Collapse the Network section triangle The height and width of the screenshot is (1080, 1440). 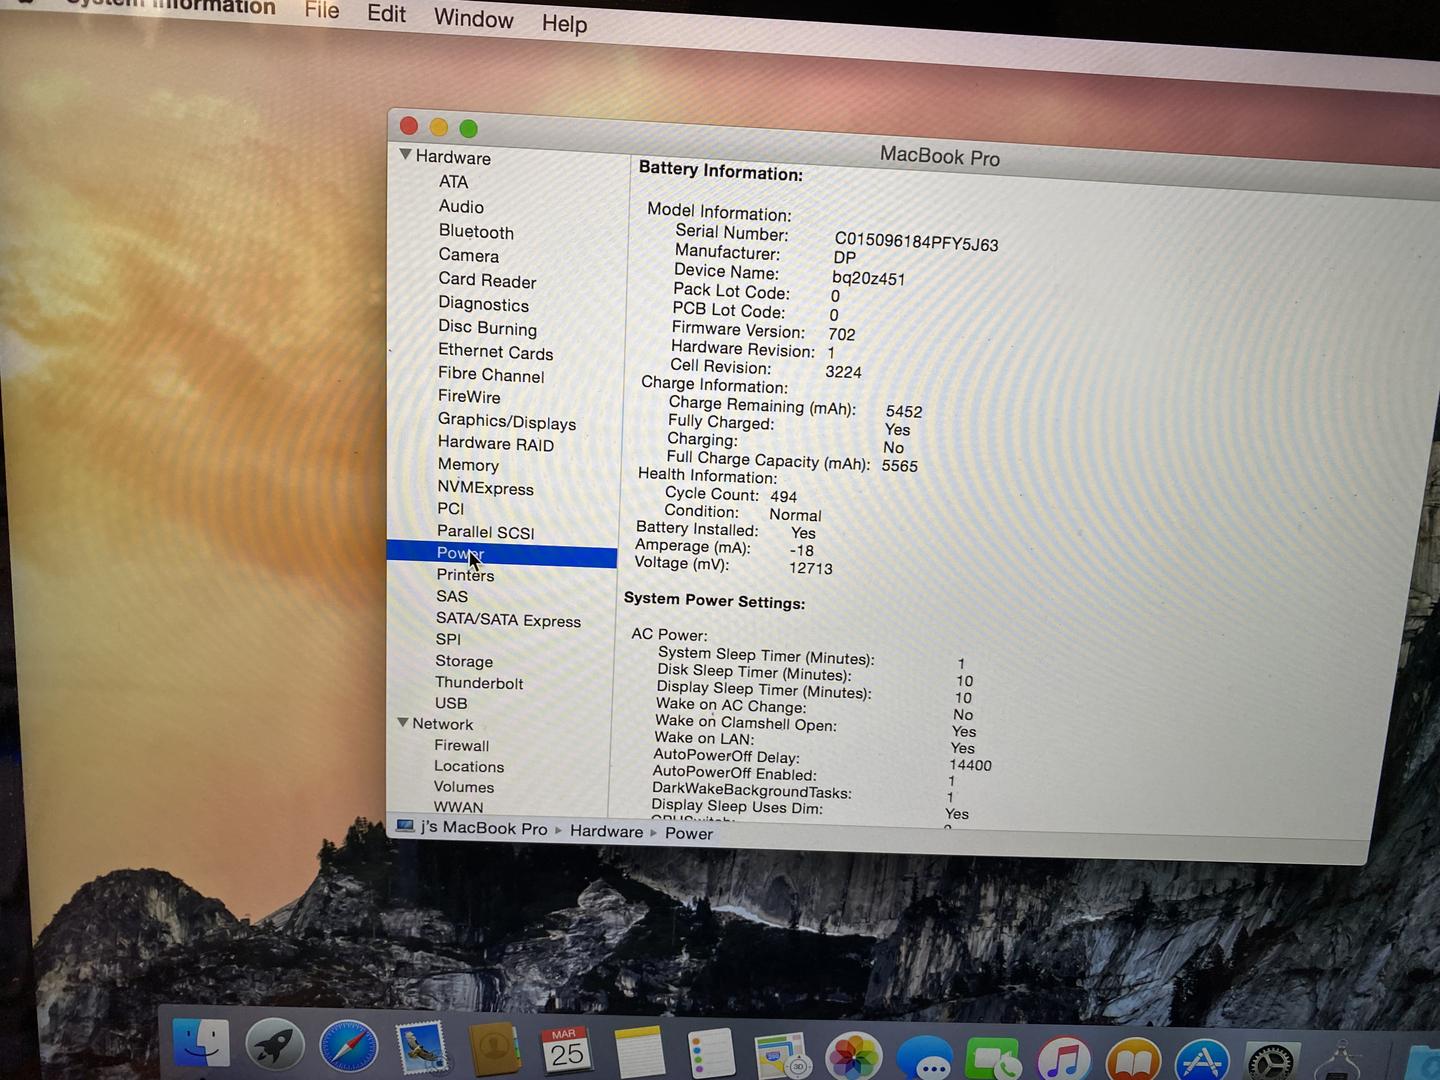pos(402,722)
